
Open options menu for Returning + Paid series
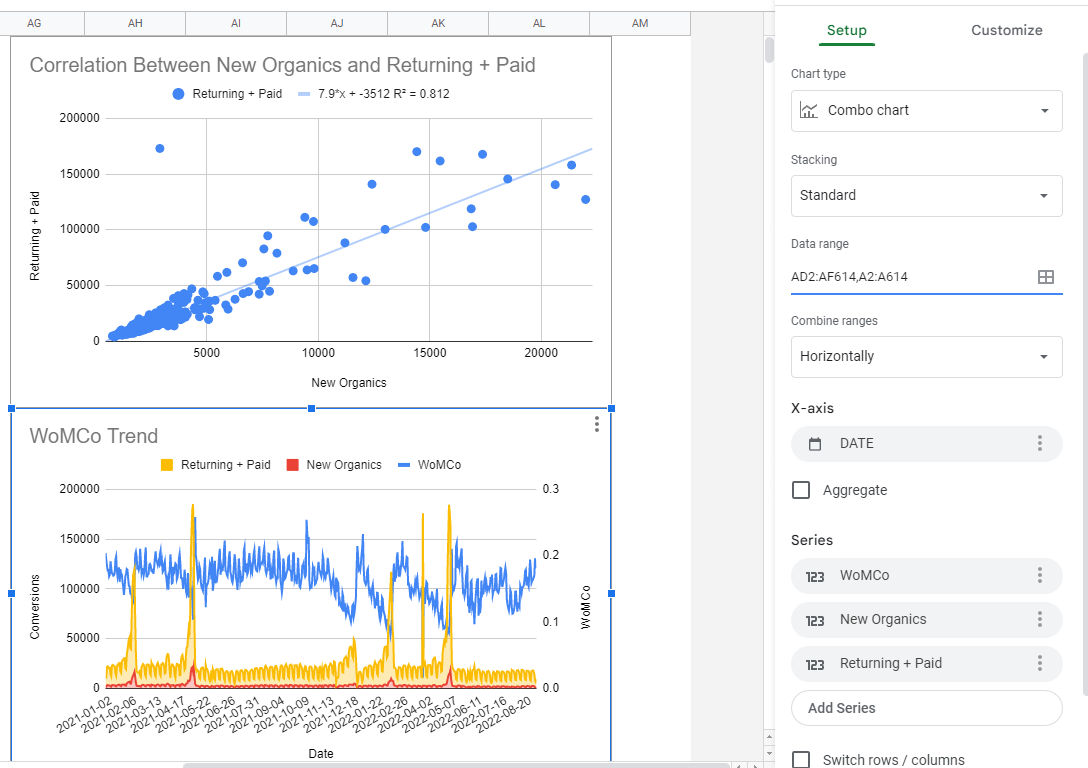pyautogui.click(x=1040, y=663)
